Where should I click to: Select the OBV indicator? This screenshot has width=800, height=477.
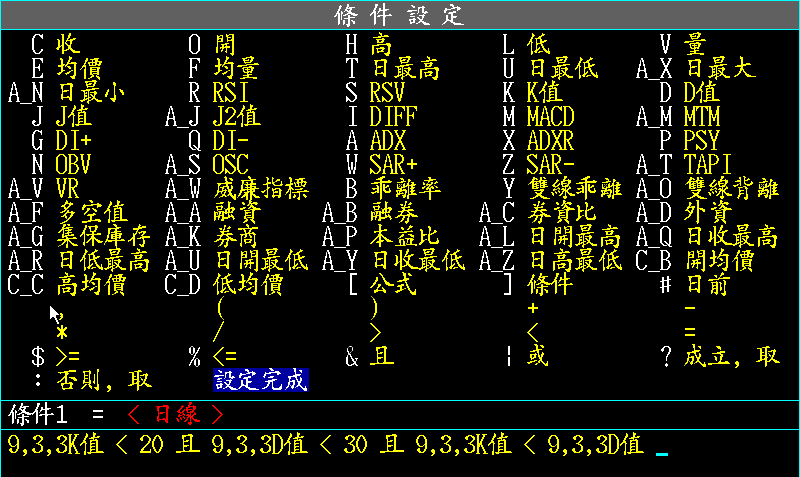point(74,164)
